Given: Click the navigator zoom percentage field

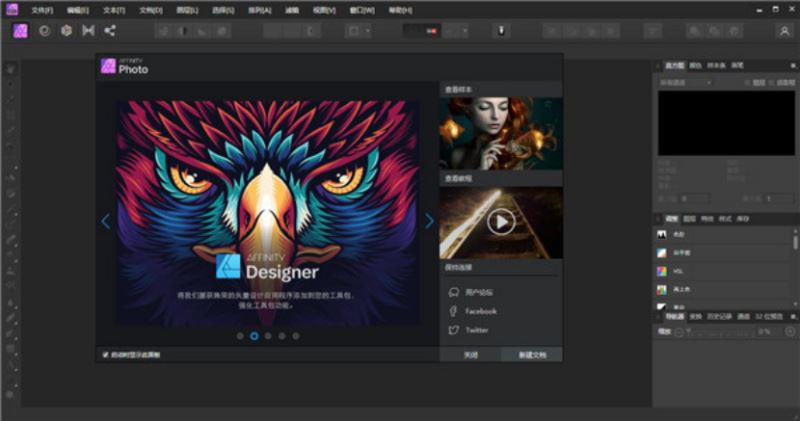Looking at the screenshot, I should (767, 332).
